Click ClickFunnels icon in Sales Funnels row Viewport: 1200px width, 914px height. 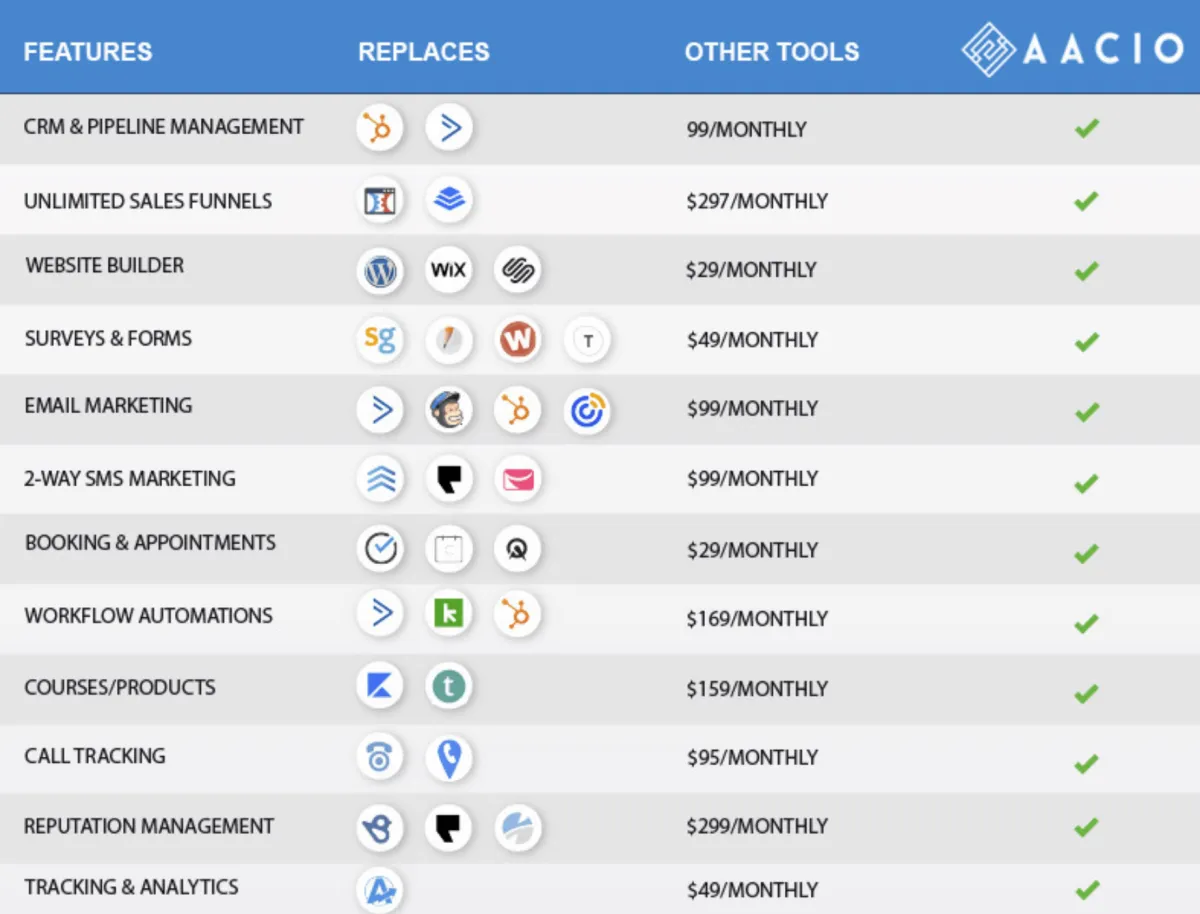380,200
